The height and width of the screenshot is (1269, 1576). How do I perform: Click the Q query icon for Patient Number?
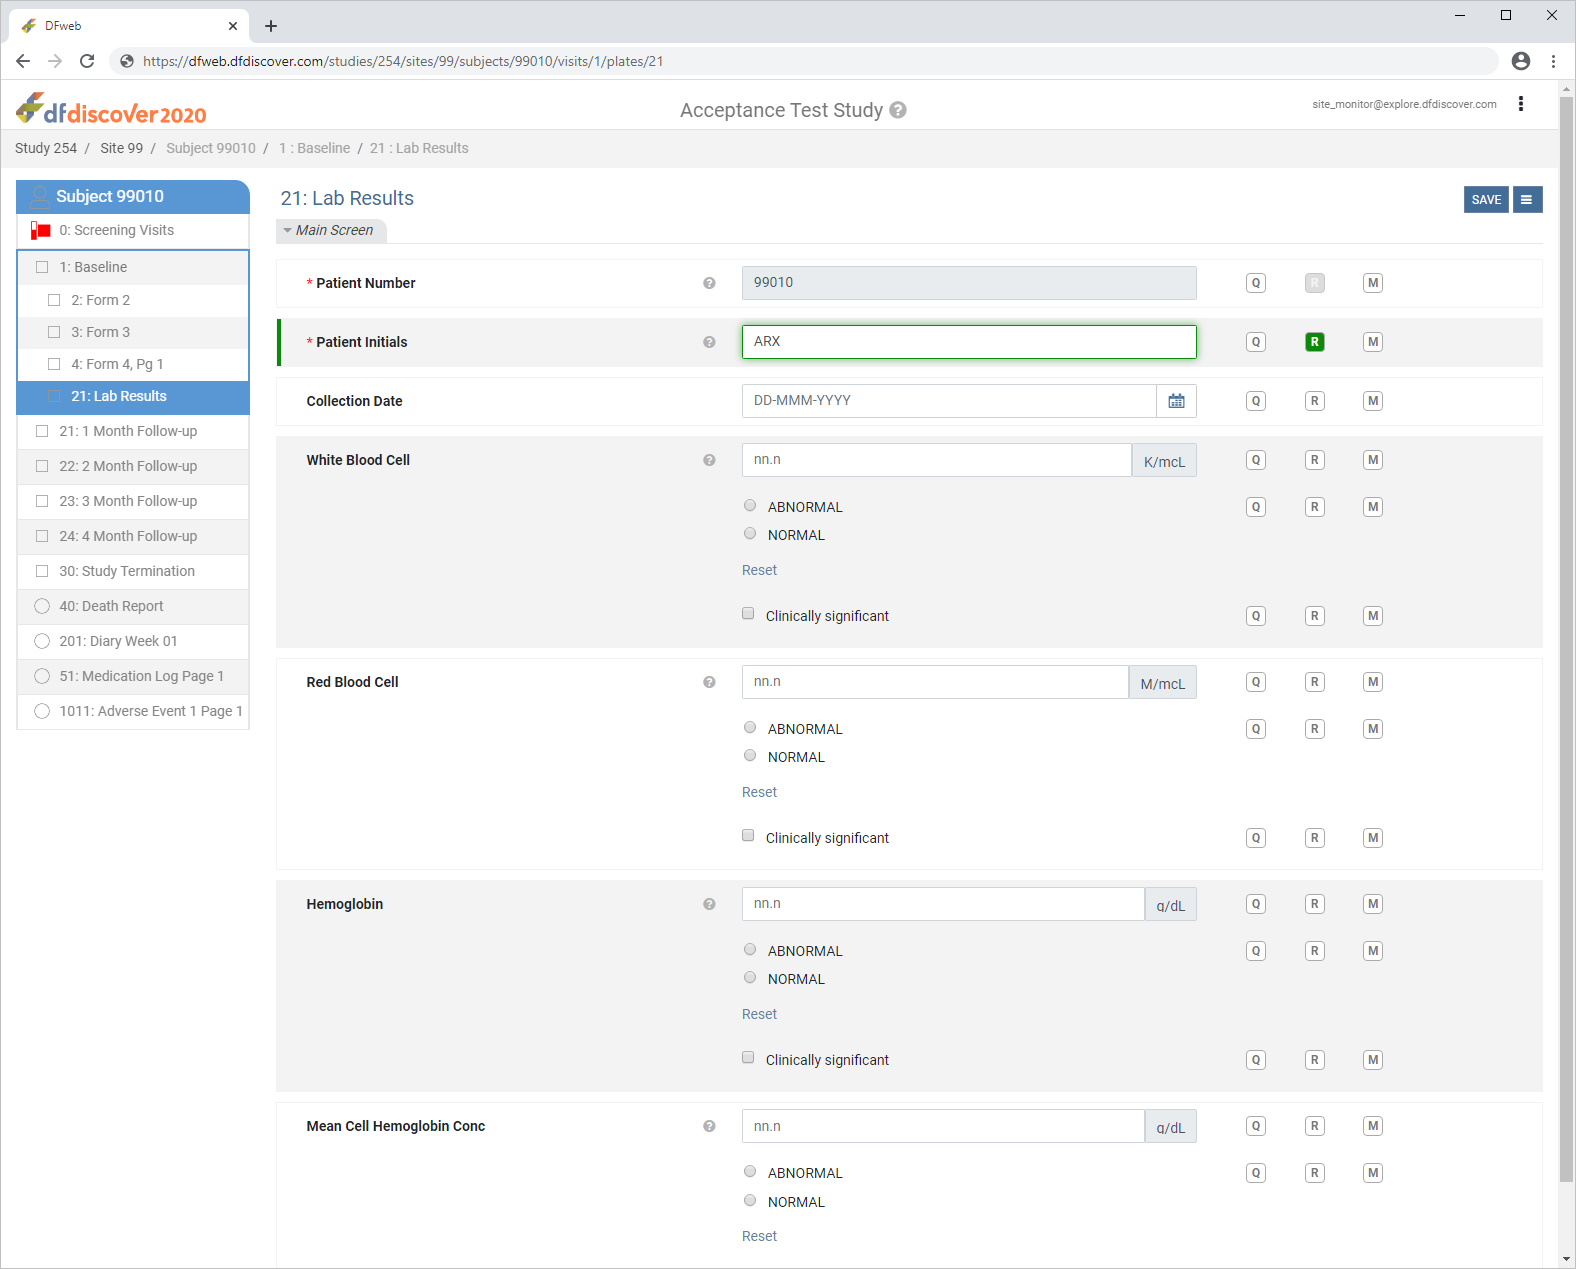point(1256,283)
